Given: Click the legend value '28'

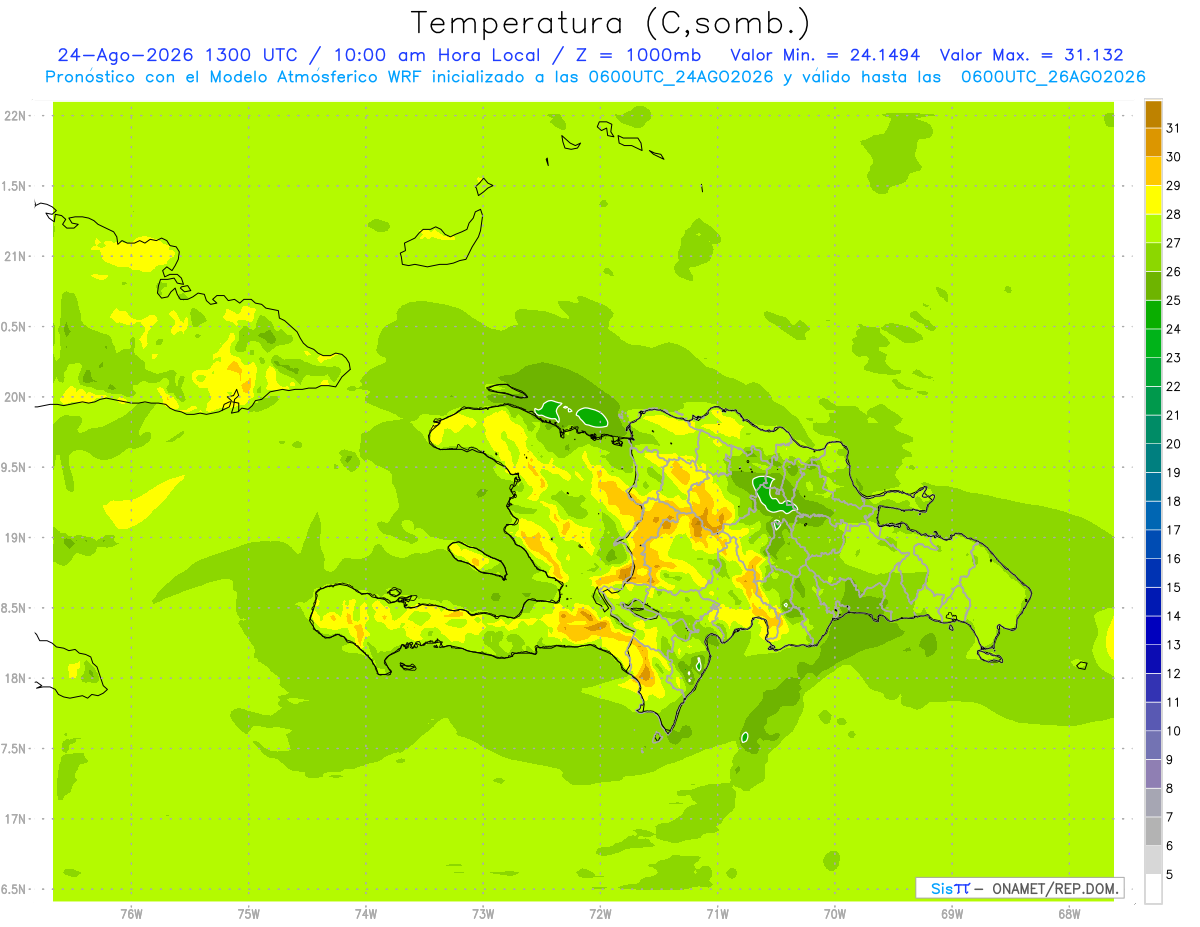Looking at the screenshot, I should [x=1174, y=214].
